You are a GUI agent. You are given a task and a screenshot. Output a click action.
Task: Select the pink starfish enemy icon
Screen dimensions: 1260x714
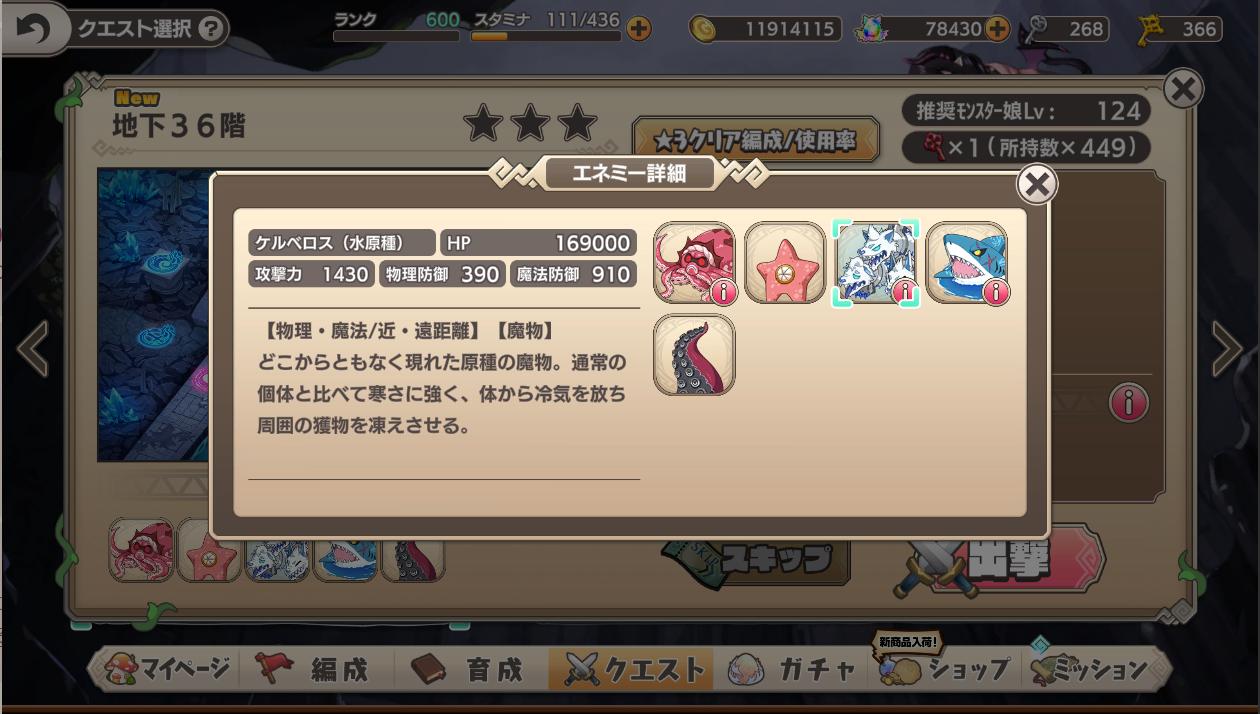click(x=785, y=263)
